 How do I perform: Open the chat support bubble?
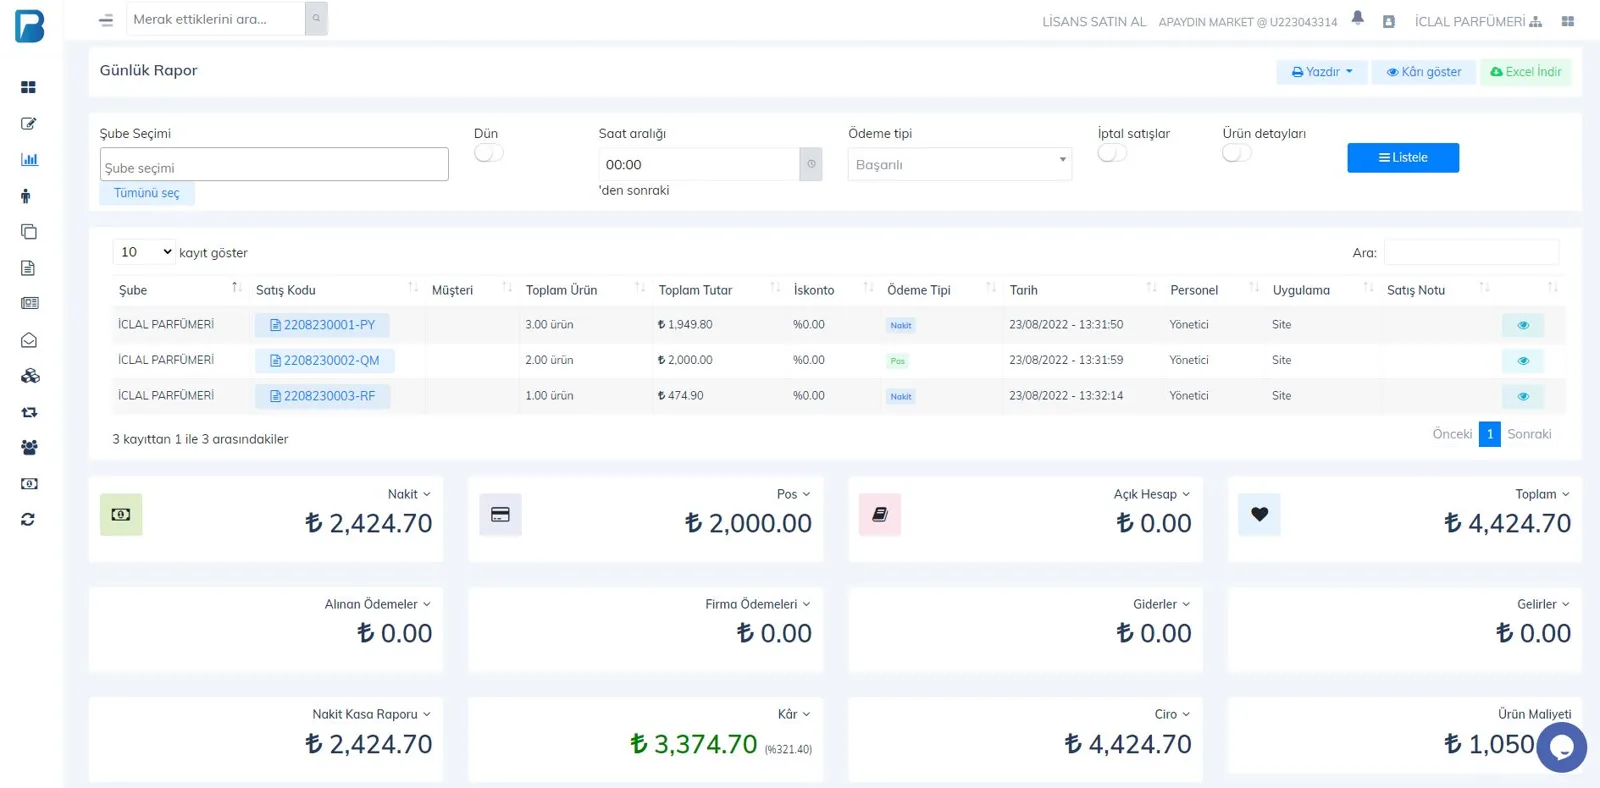pyautogui.click(x=1562, y=747)
